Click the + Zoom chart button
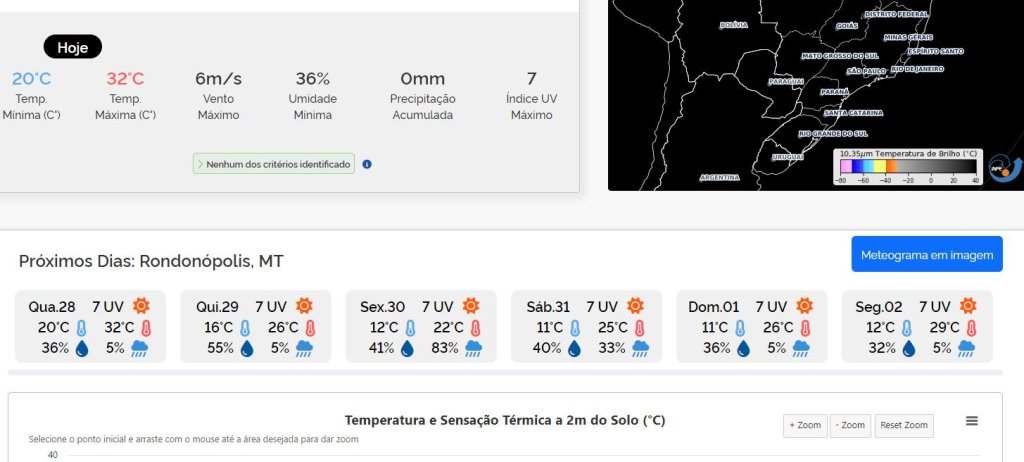The width and height of the screenshot is (1024, 462). click(x=805, y=425)
